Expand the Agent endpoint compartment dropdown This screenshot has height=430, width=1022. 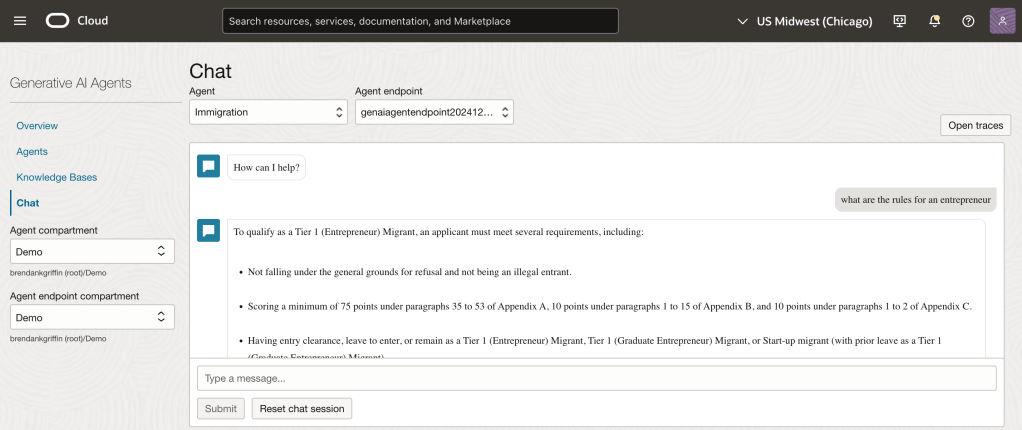pyautogui.click(x=92, y=317)
